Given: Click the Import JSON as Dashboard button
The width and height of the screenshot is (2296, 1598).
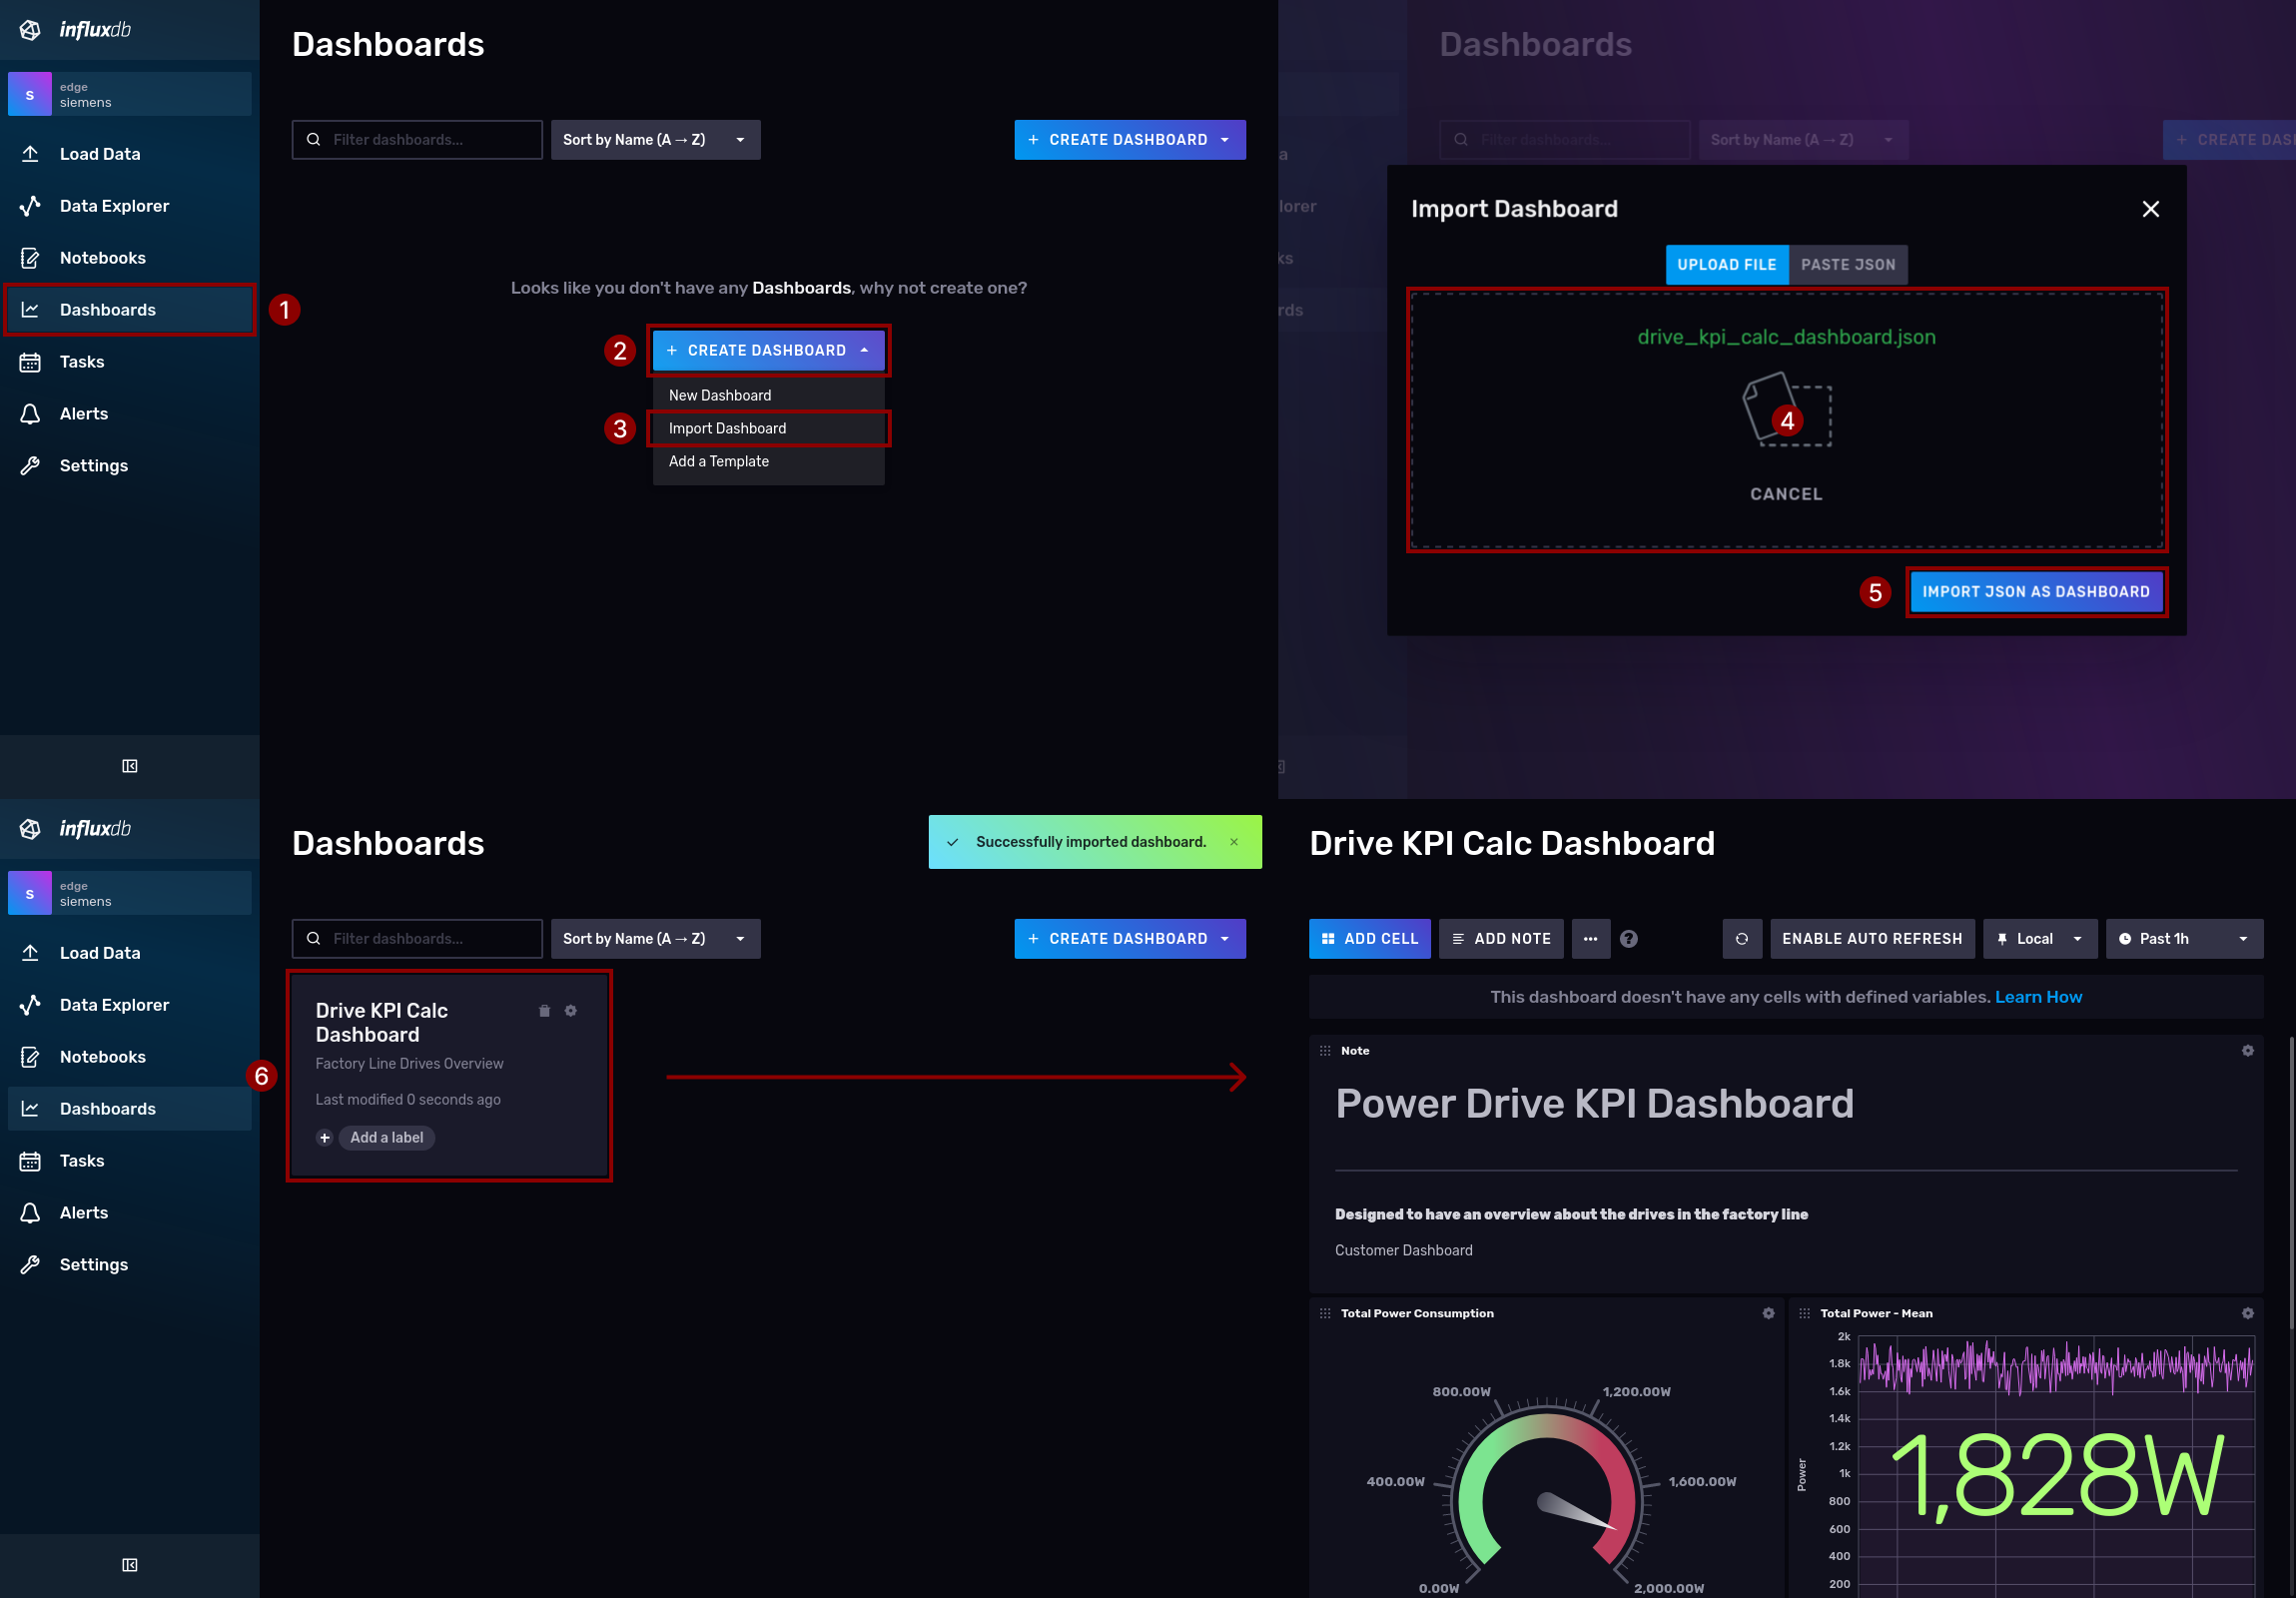Looking at the screenshot, I should pyautogui.click(x=2036, y=591).
